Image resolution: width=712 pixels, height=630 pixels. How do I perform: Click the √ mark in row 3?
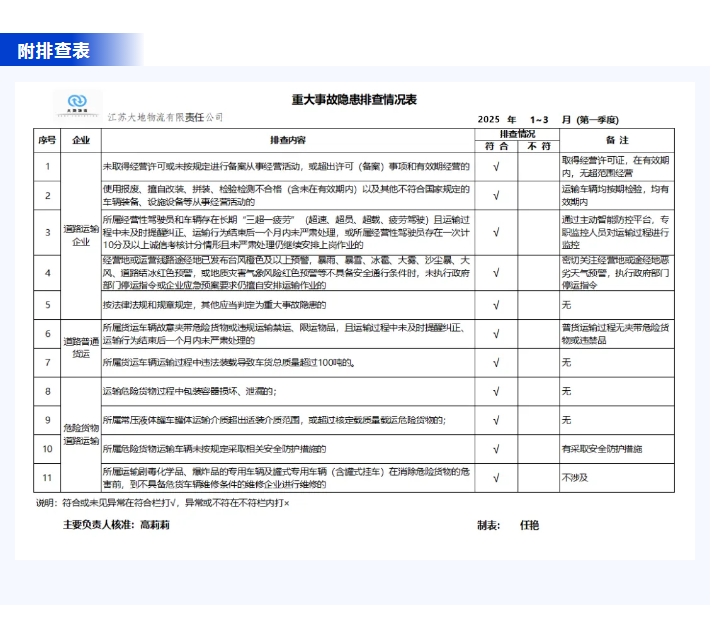[x=496, y=233]
